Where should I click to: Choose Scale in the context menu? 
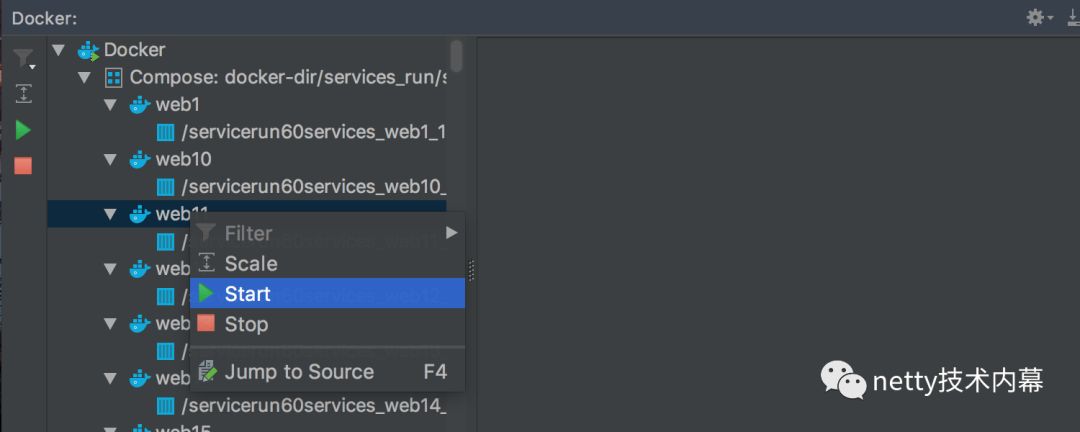coord(327,263)
